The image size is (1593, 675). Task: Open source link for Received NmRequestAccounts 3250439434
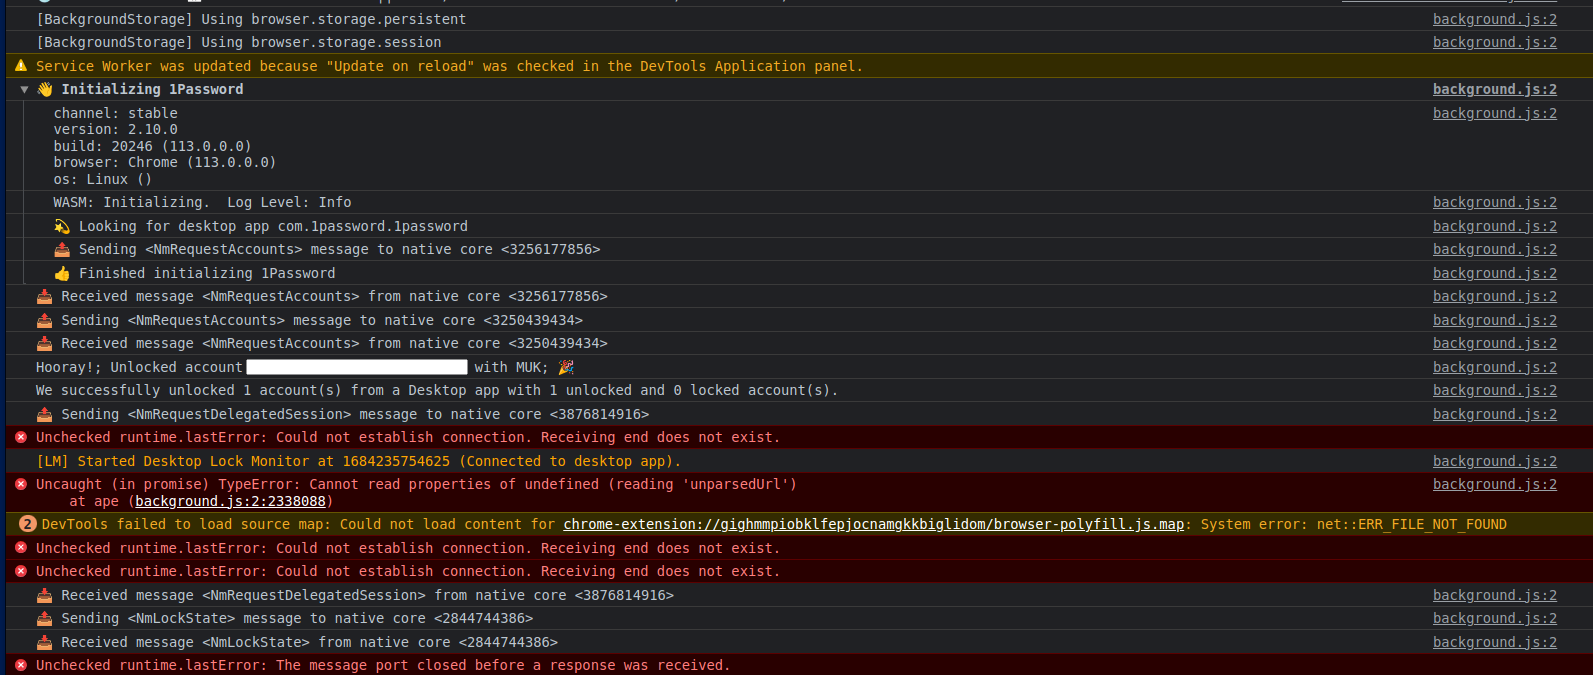click(1494, 343)
